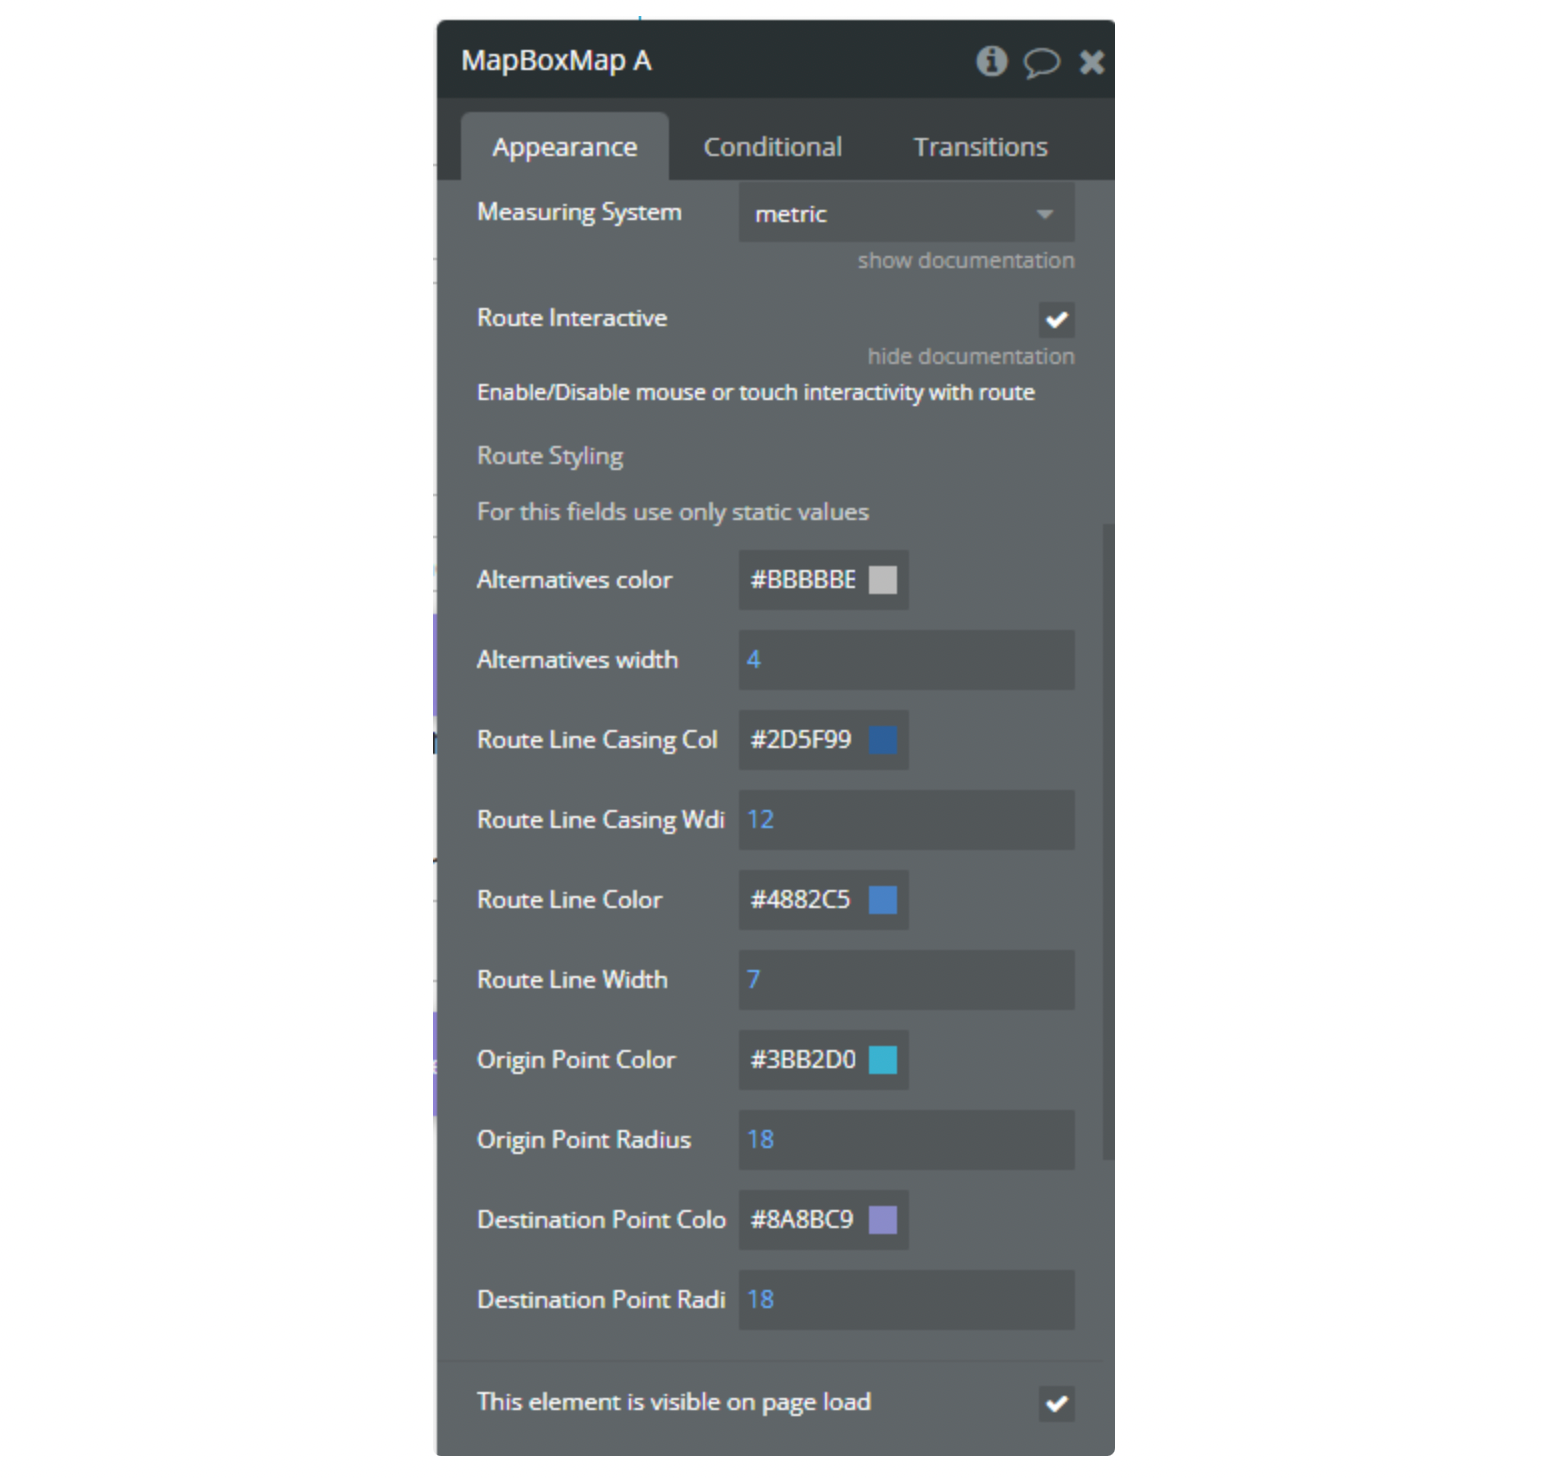Show documentation for Measuring System
Image resolution: width=1542 pixels, height=1478 pixels.
click(x=965, y=259)
